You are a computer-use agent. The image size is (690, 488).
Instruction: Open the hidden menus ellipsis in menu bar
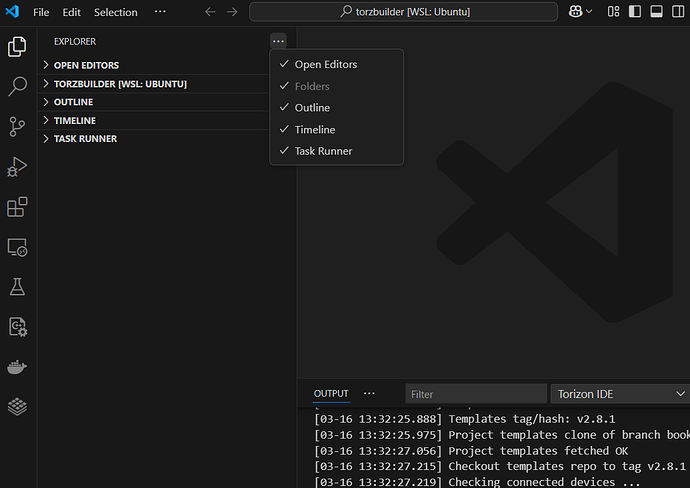(x=160, y=11)
